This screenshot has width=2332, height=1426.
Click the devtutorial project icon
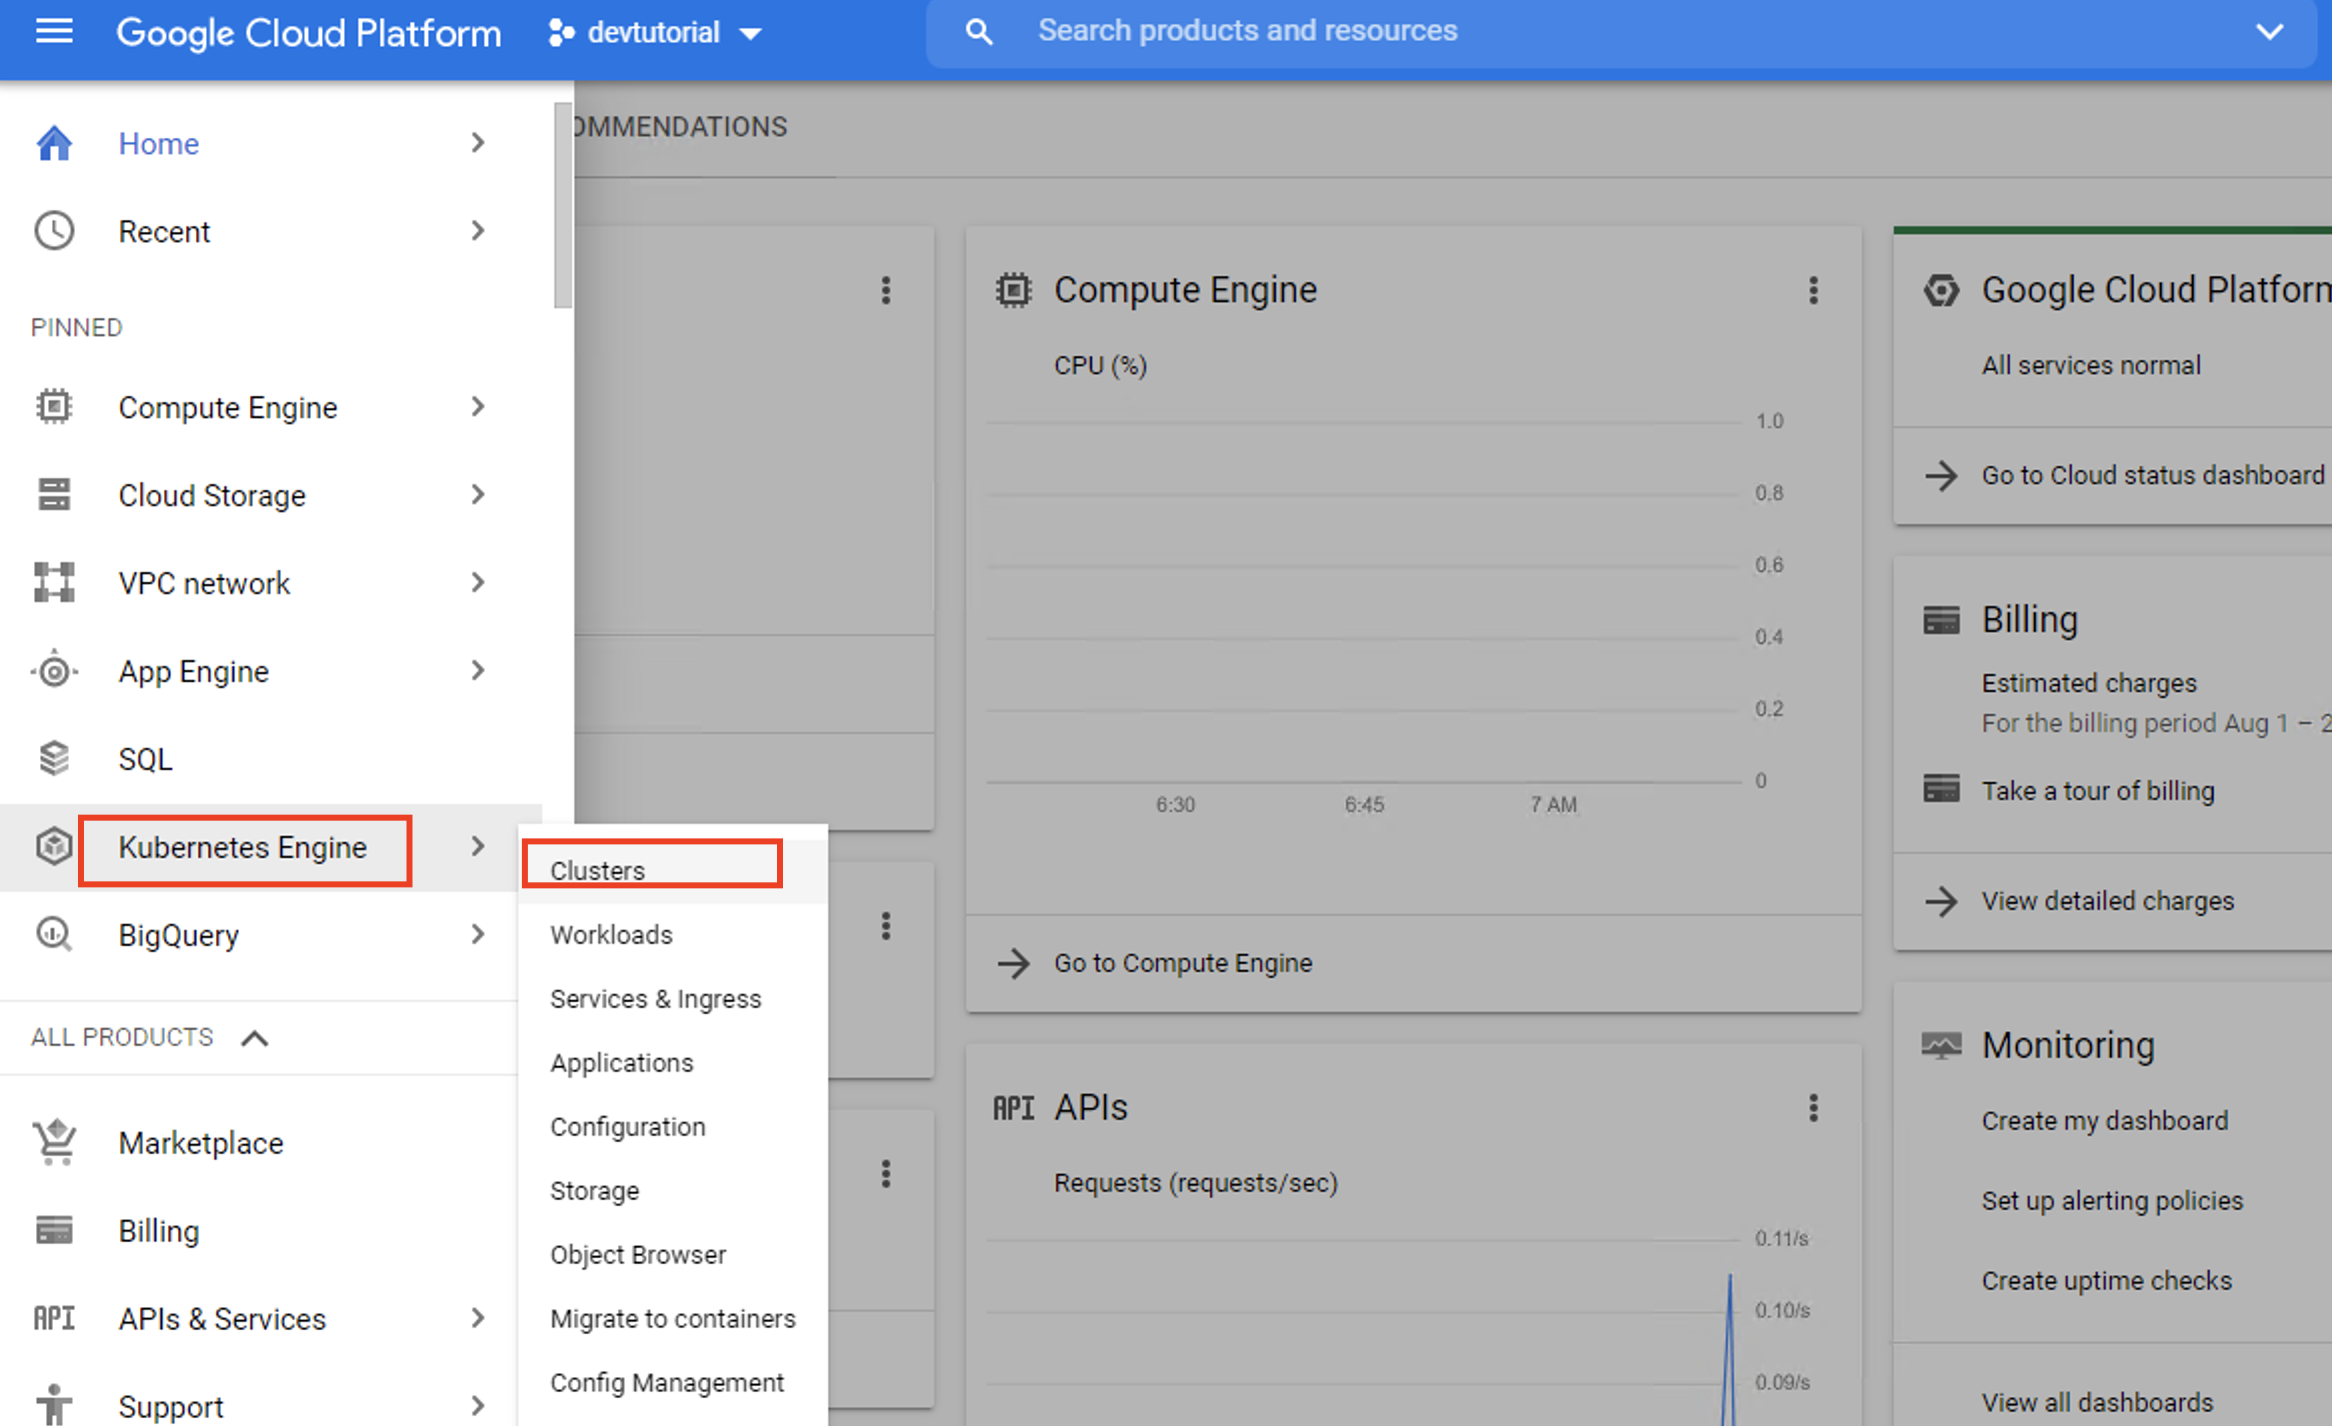[x=561, y=33]
